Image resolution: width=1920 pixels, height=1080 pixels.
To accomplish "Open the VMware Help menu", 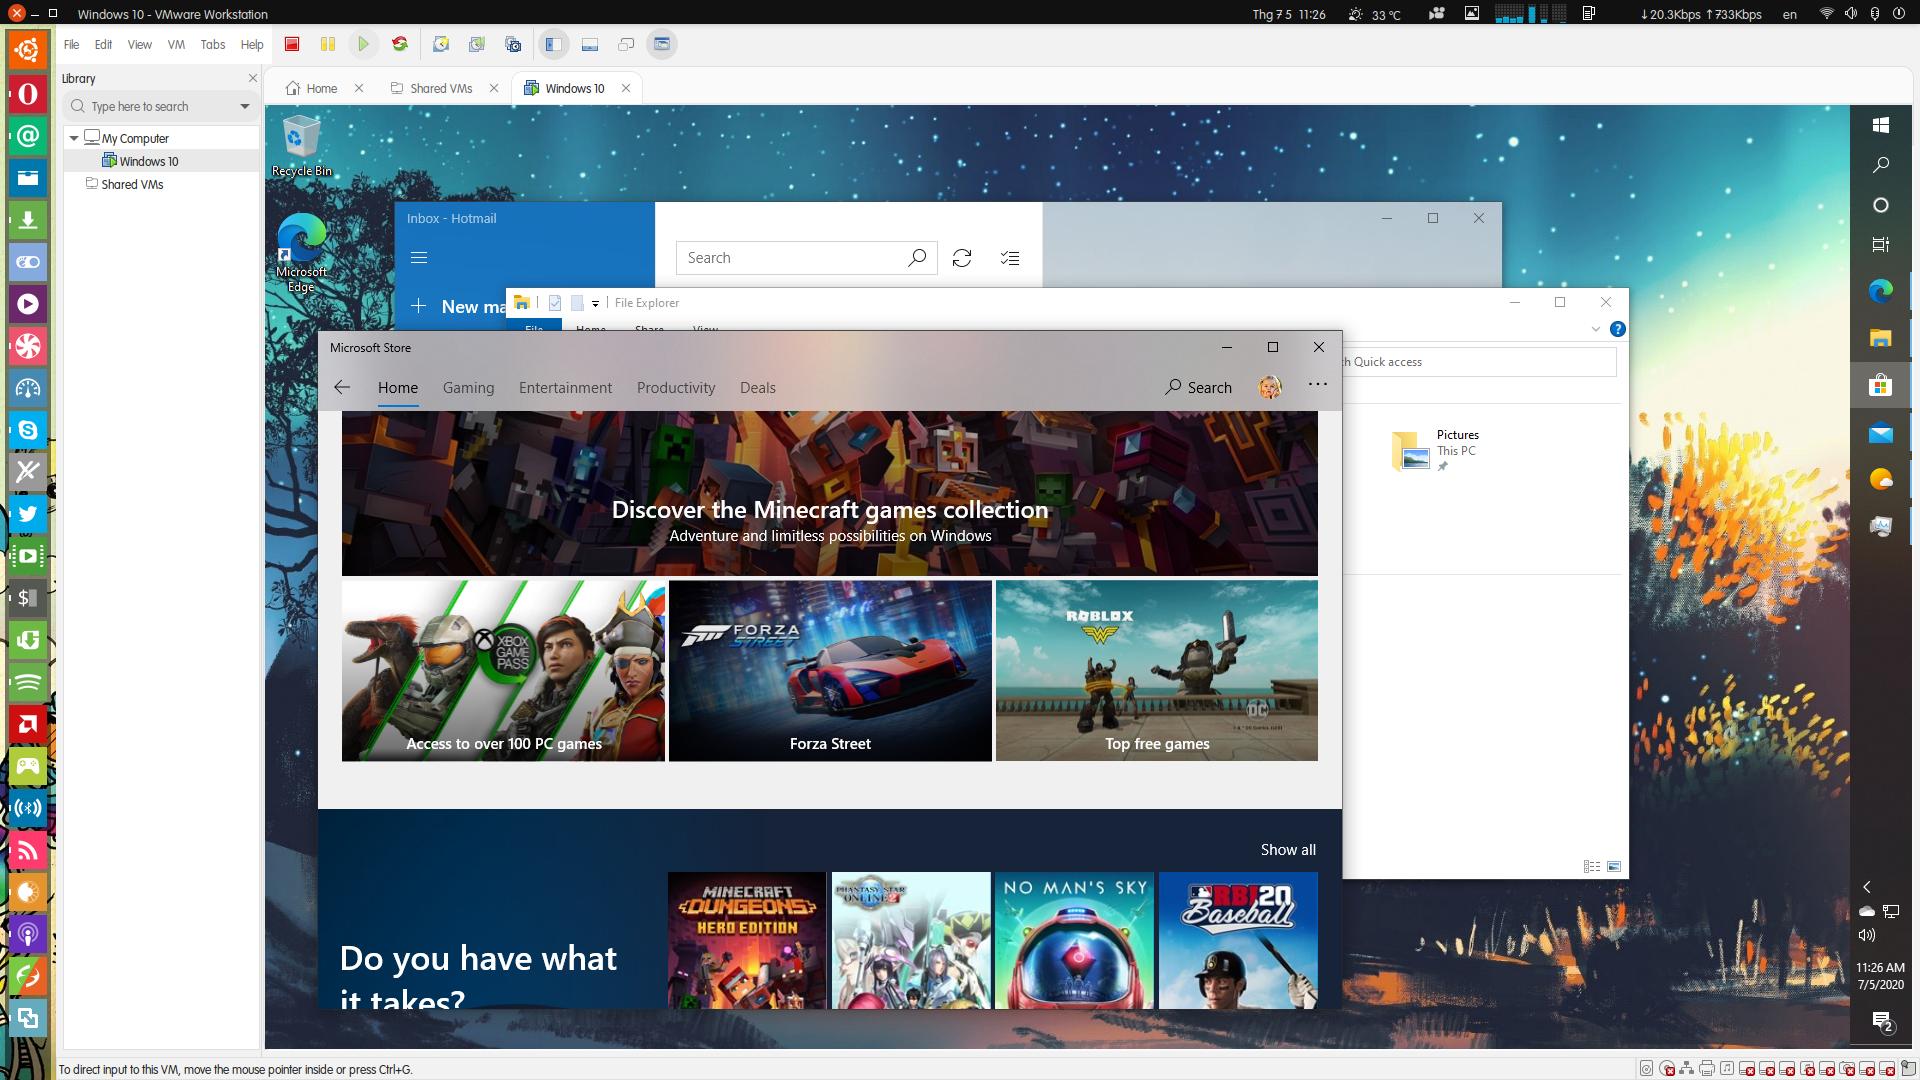I will (x=252, y=45).
